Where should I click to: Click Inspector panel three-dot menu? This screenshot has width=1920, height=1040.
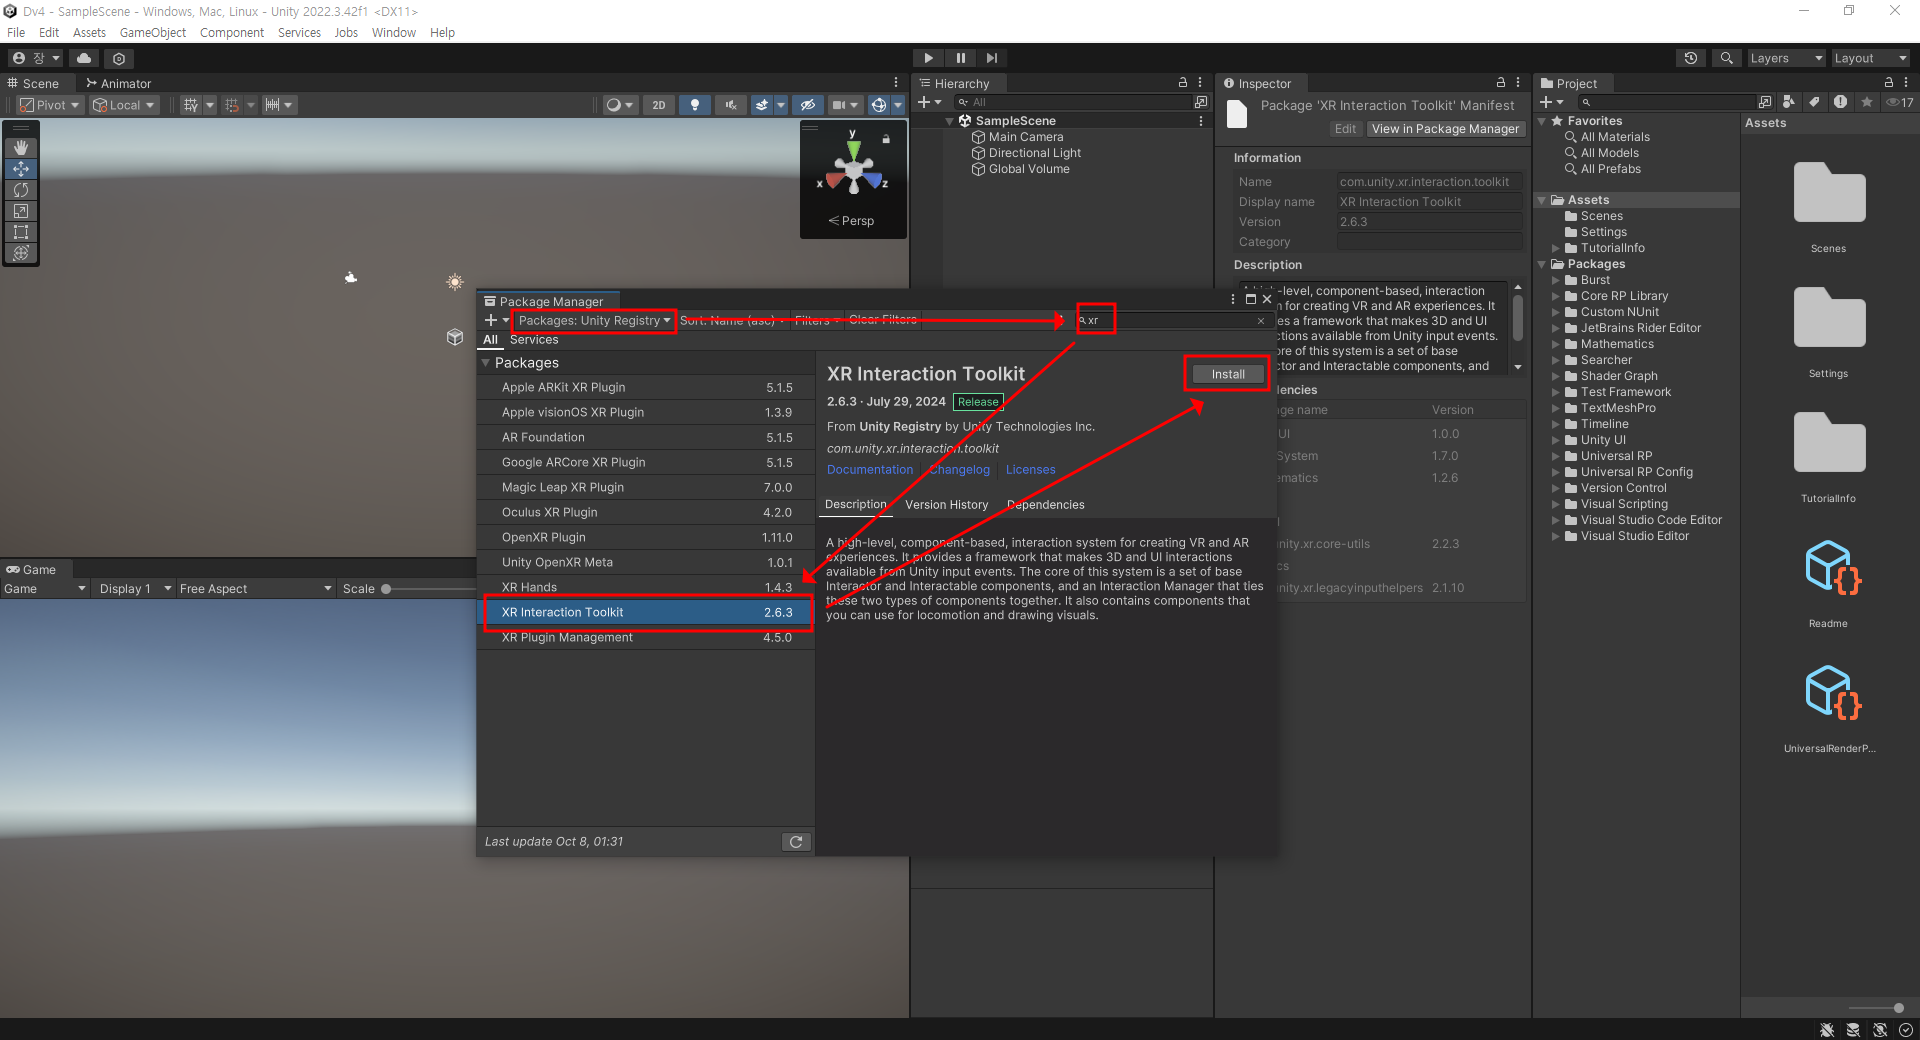1518,83
